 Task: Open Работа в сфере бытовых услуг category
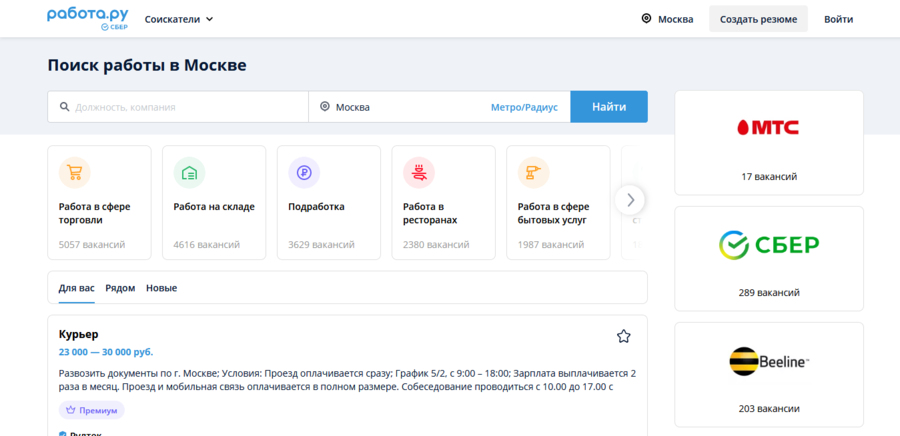pos(558,203)
